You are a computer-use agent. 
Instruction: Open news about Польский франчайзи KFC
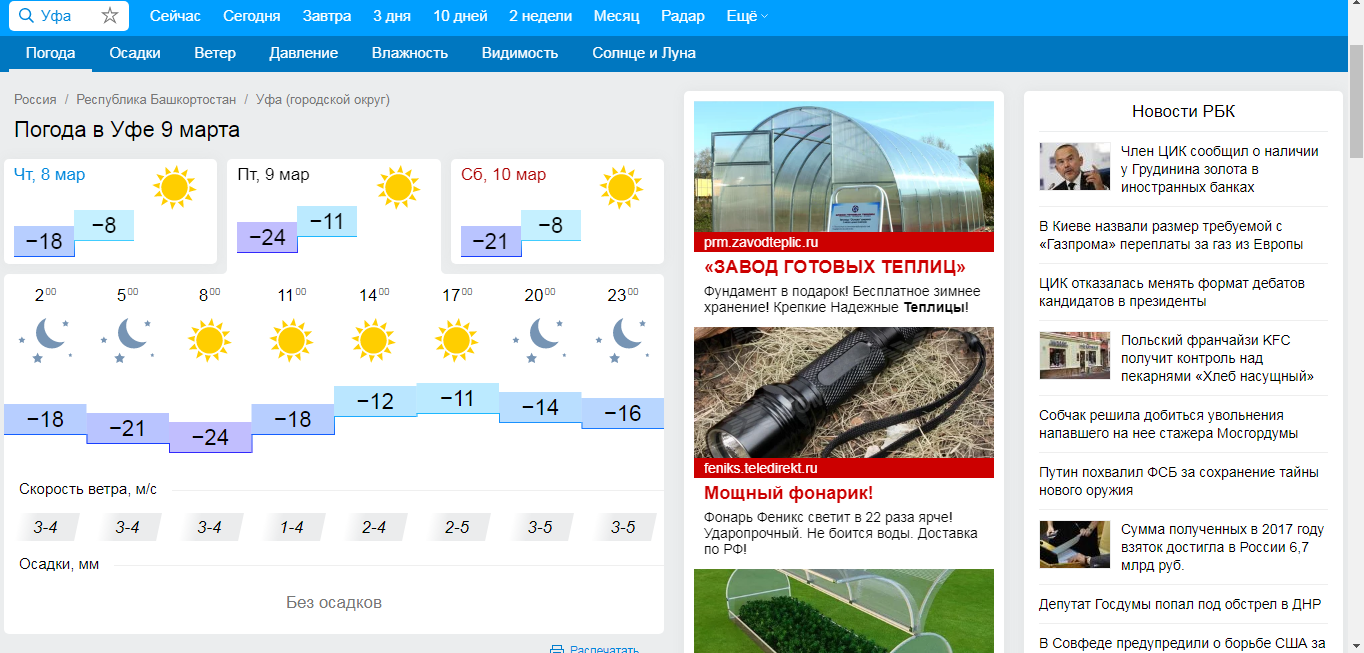click(x=1217, y=358)
